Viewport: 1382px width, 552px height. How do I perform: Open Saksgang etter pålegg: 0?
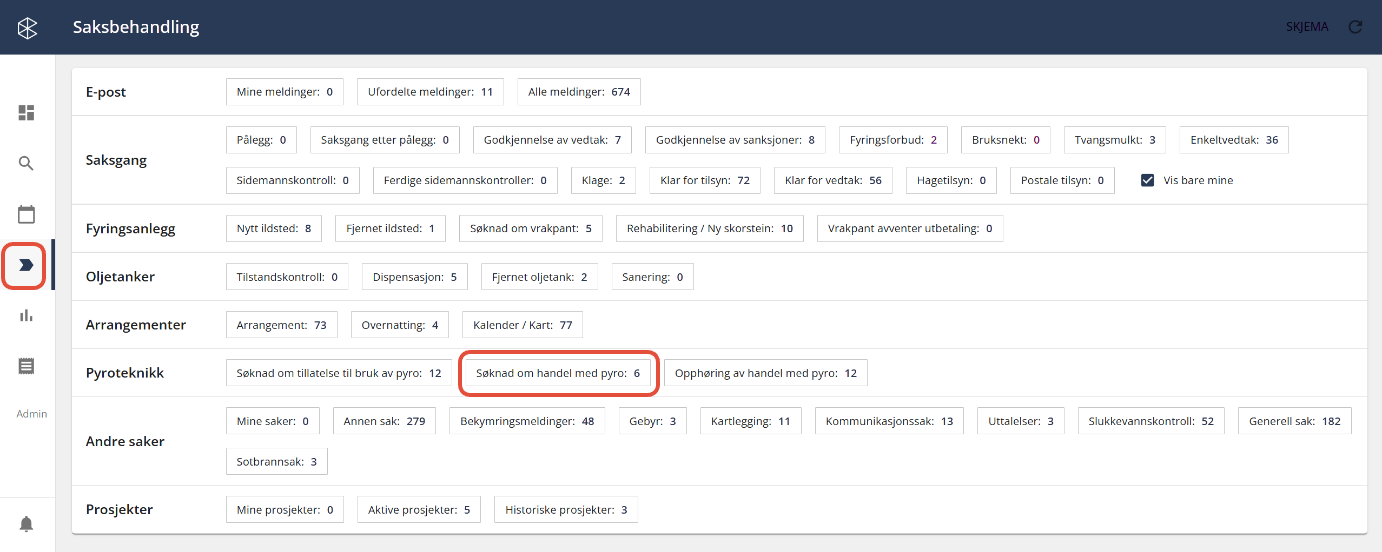coord(385,140)
